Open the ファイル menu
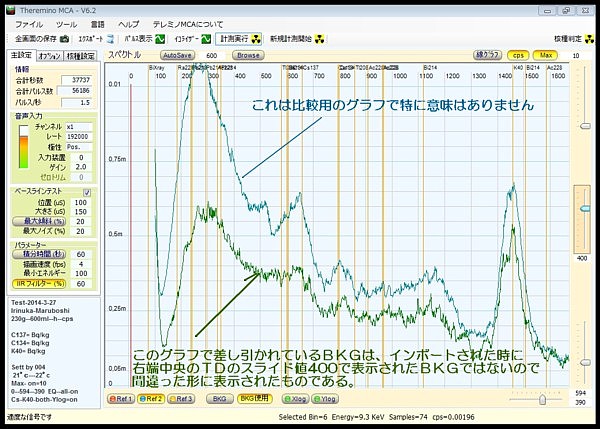 coord(29,24)
